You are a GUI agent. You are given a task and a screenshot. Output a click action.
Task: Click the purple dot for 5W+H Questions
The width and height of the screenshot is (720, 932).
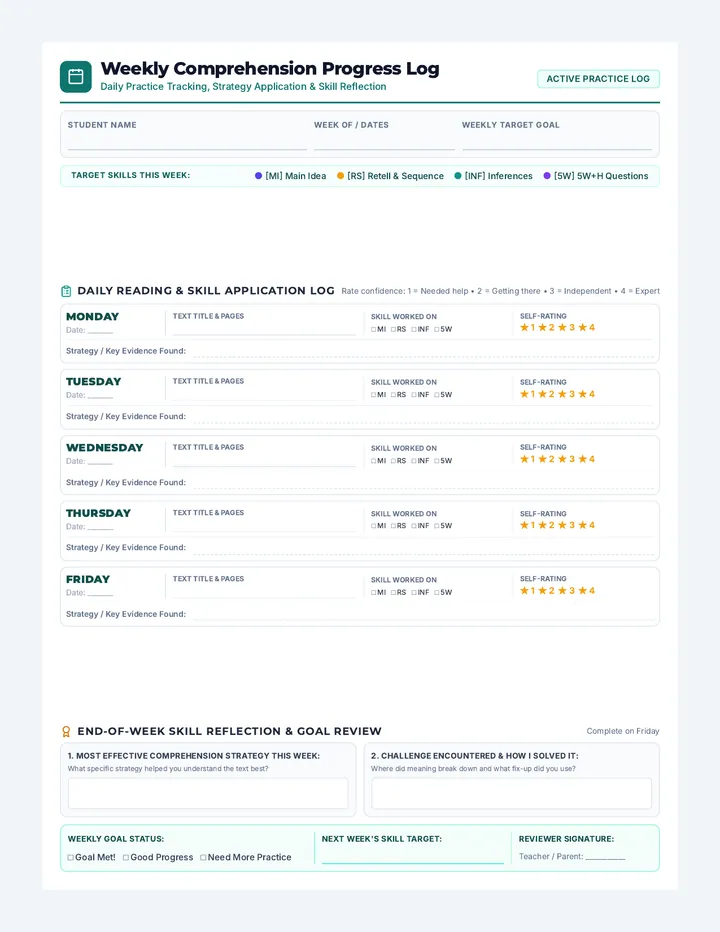pyautogui.click(x=547, y=176)
